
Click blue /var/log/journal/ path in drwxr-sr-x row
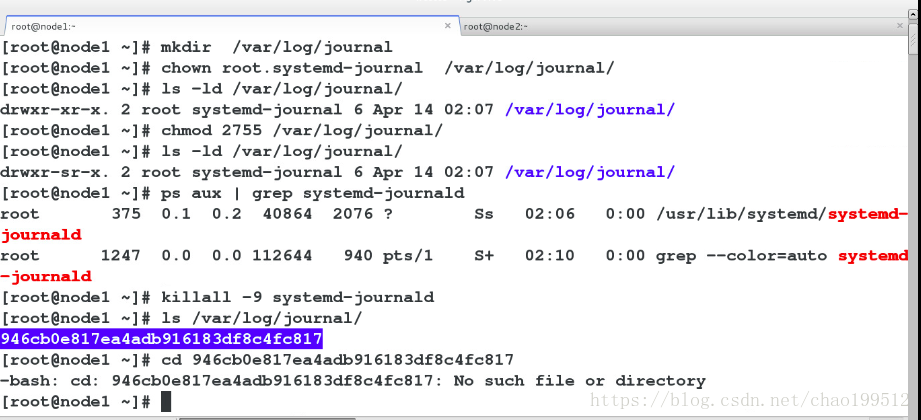tap(590, 173)
